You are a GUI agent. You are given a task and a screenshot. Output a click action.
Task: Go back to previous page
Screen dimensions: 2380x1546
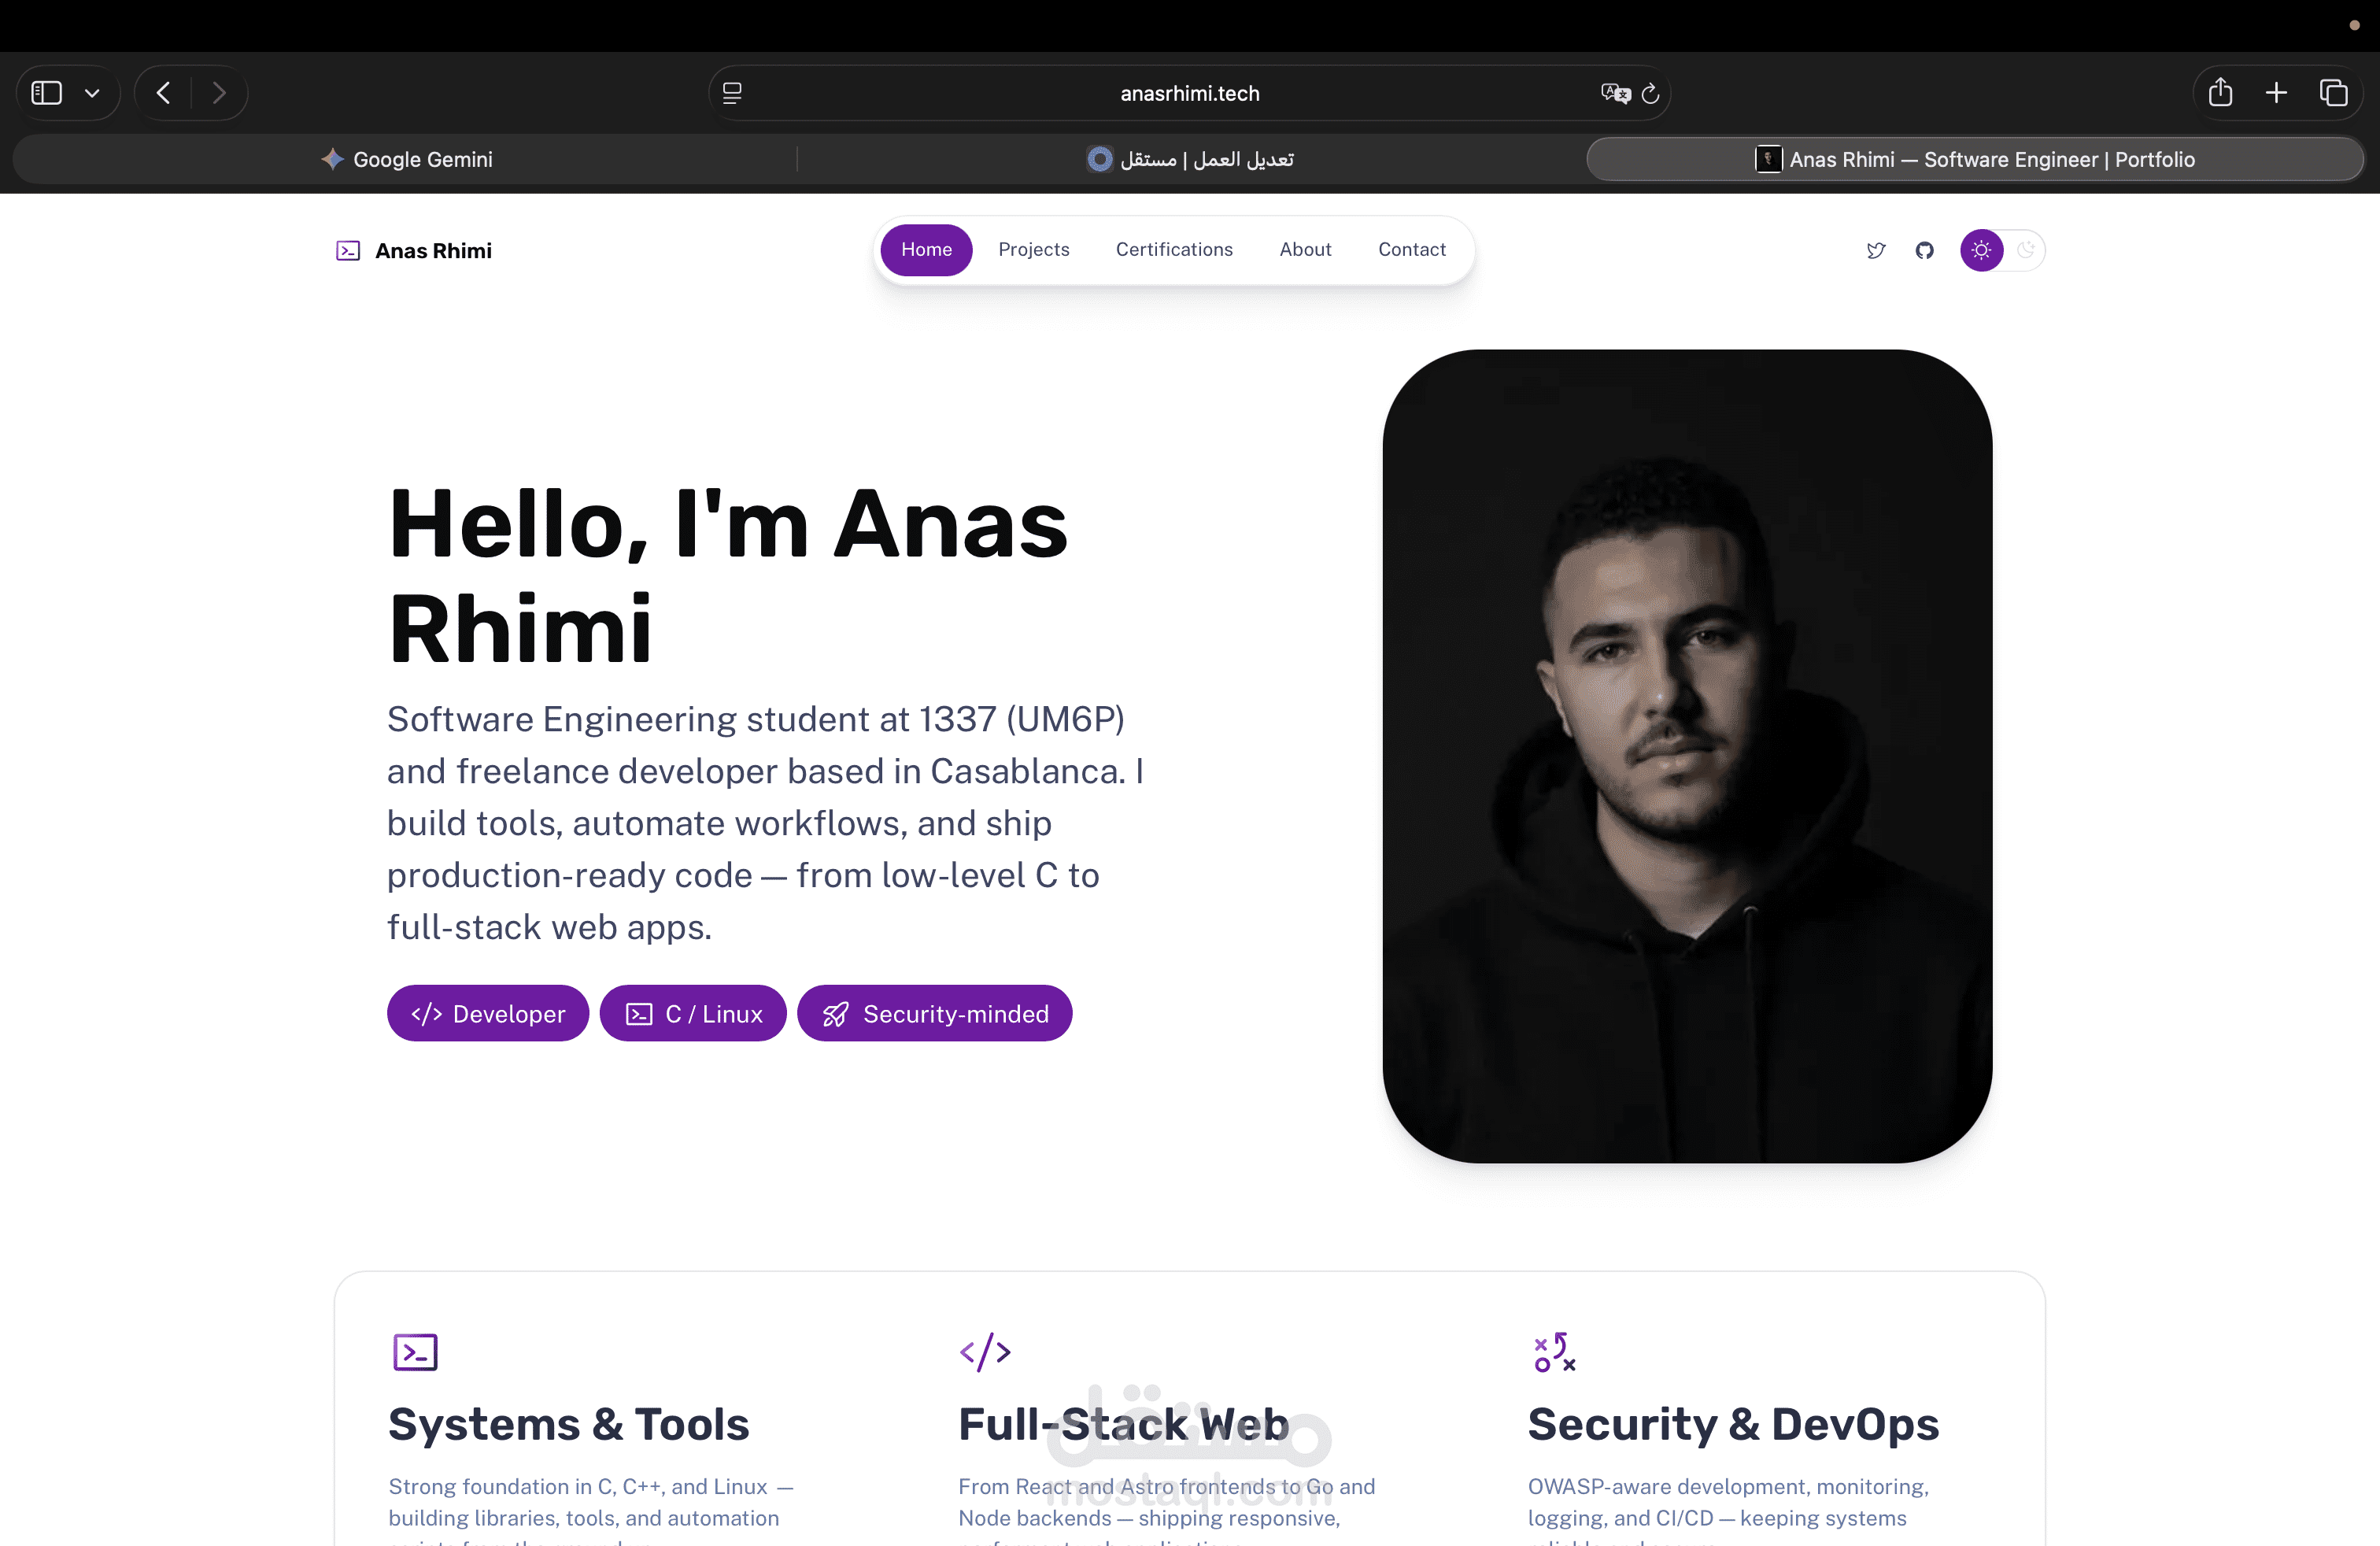coord(164,93)
